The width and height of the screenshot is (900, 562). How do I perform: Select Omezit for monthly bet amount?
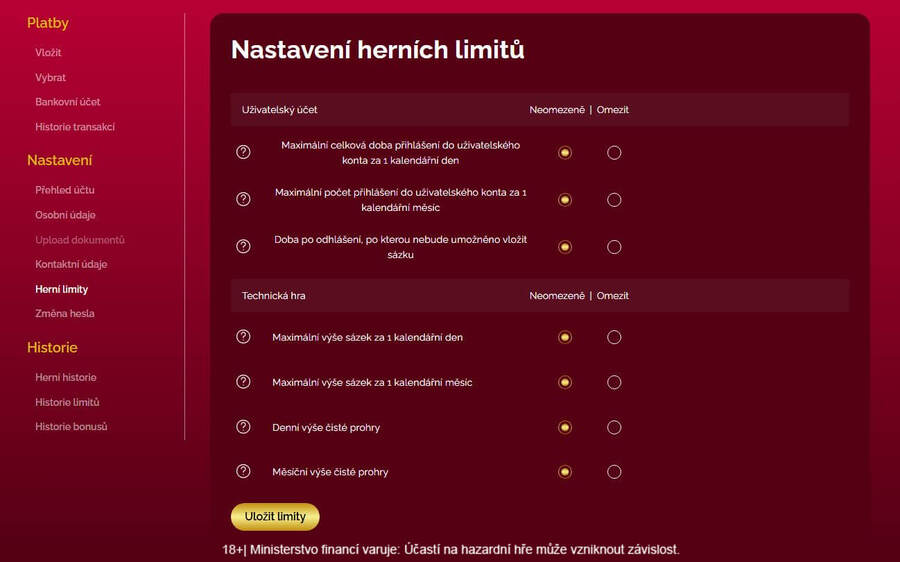click(x=614, y=382)
